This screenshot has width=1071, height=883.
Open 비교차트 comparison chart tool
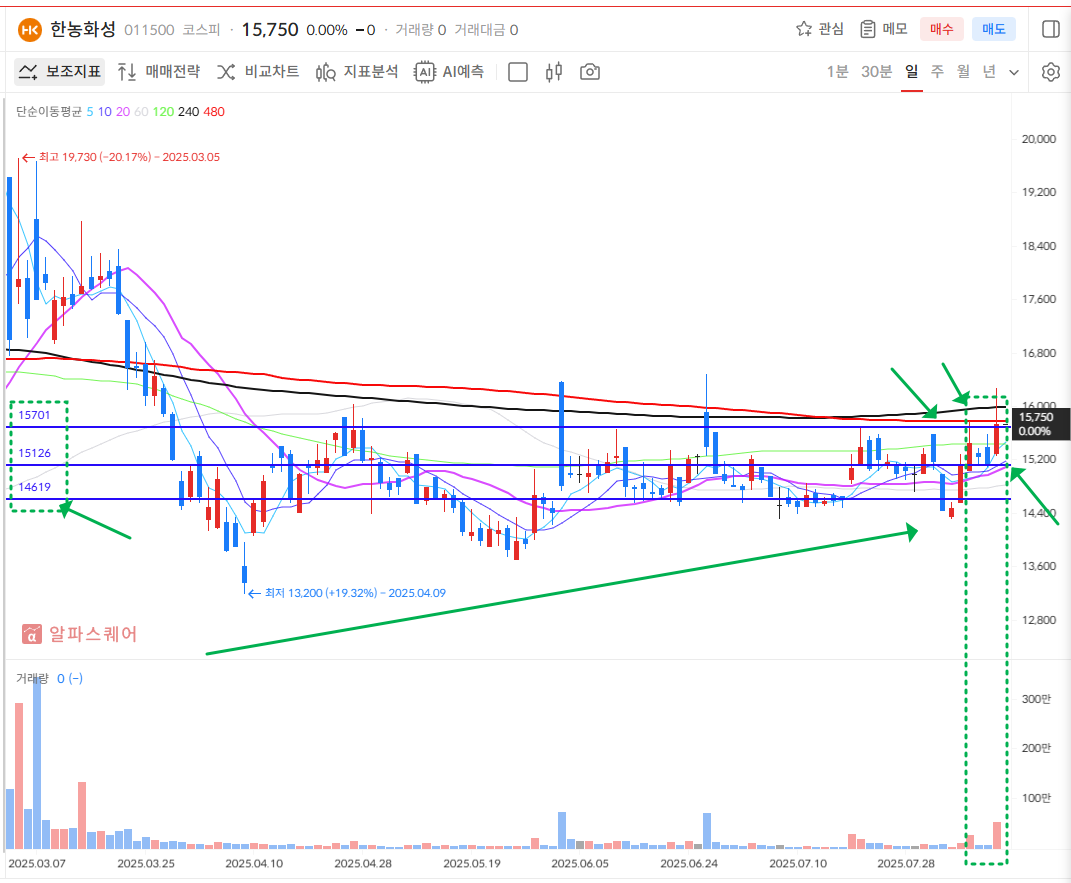258,72
